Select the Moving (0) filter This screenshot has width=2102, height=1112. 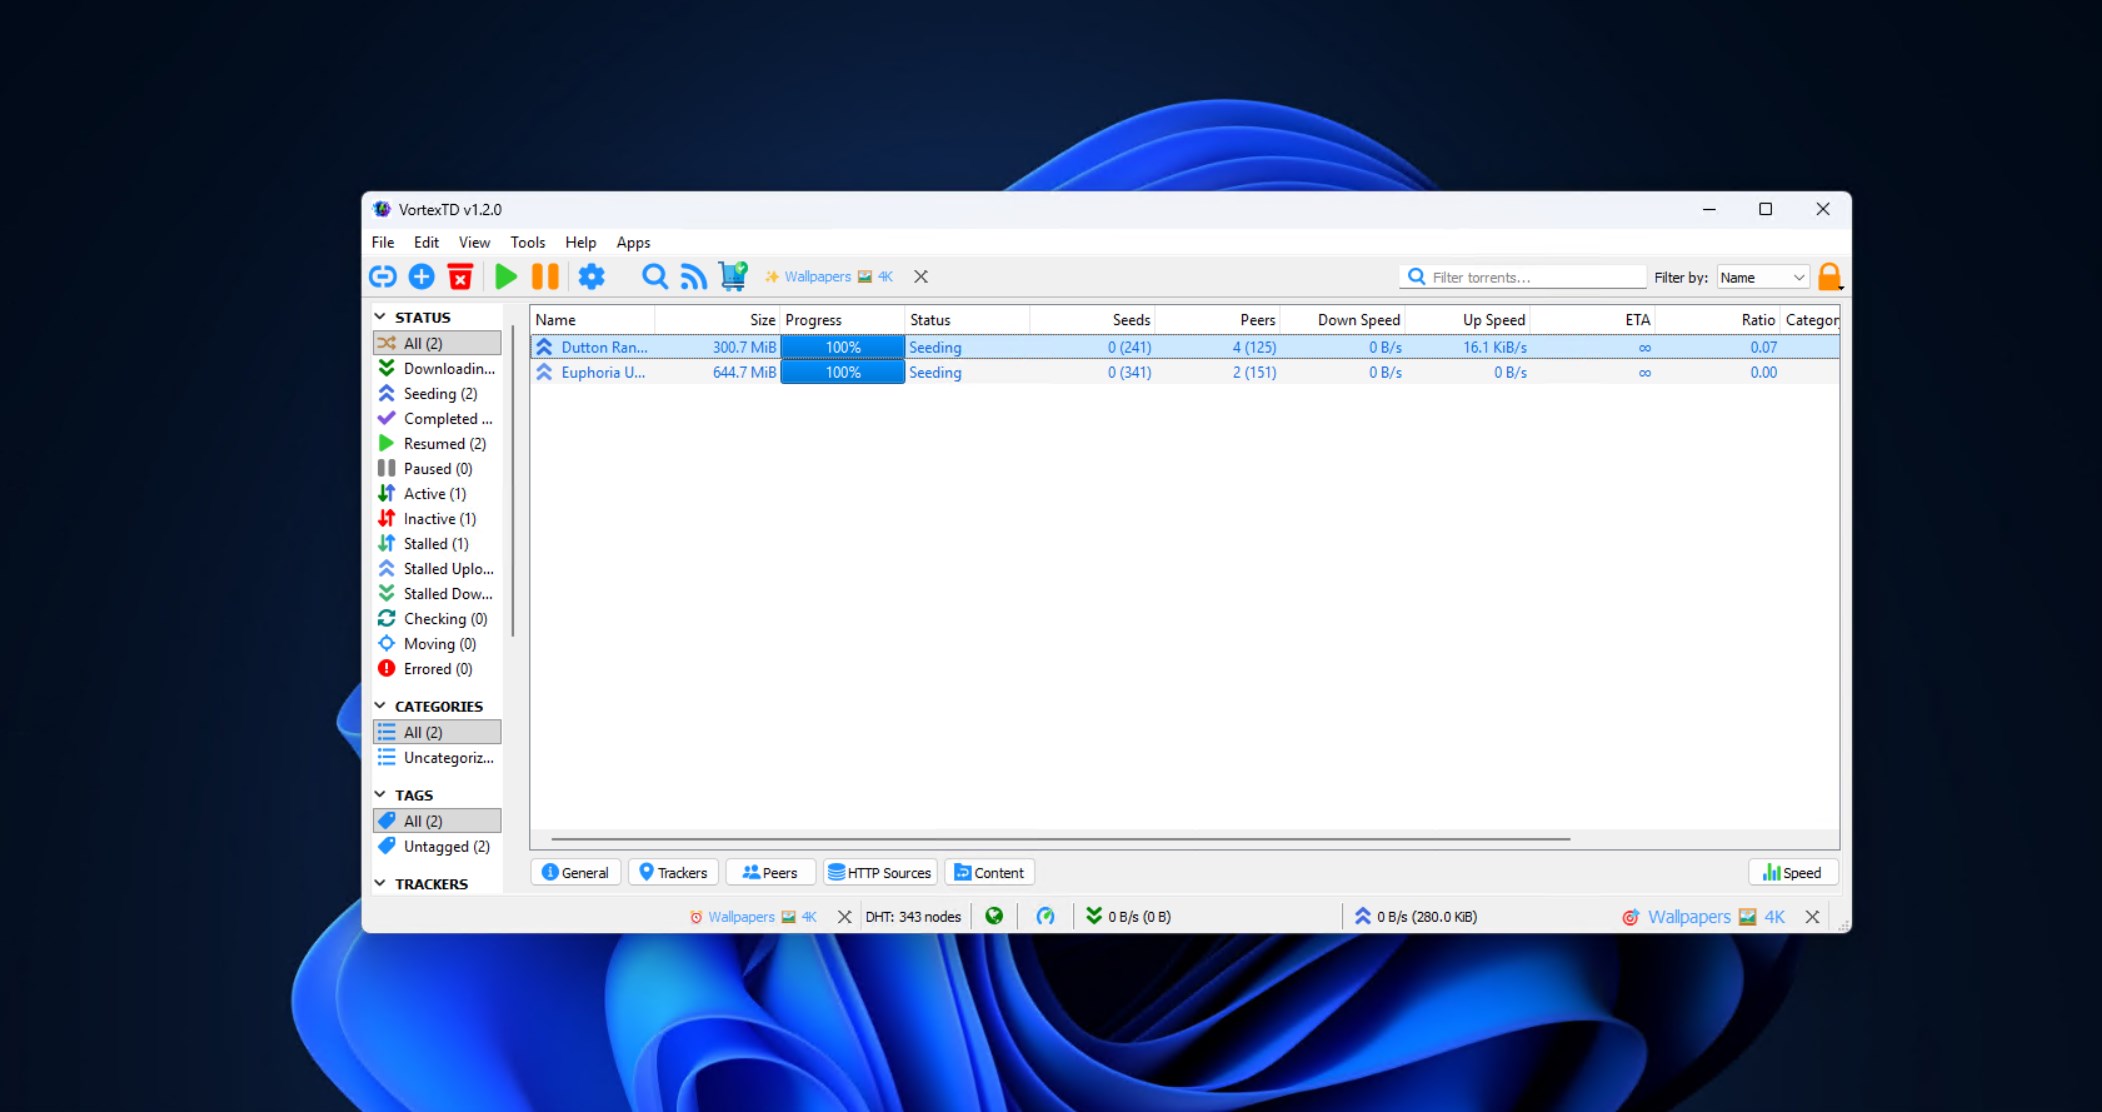point(437,643)
